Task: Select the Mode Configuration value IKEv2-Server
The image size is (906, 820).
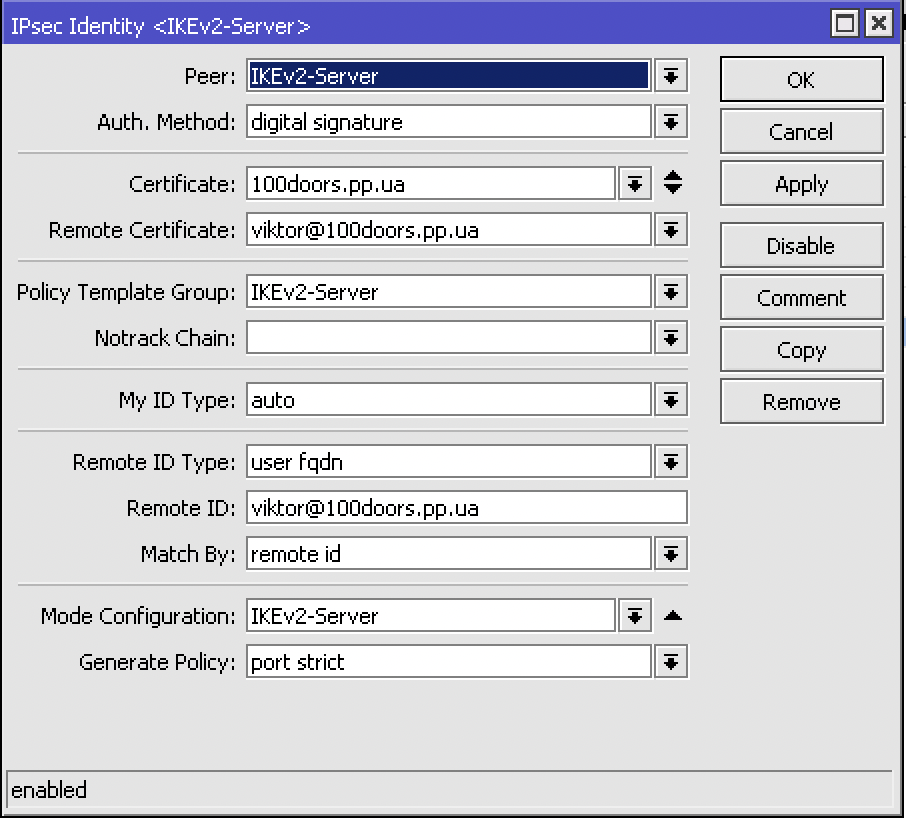Action: click(x=430, y=615)
